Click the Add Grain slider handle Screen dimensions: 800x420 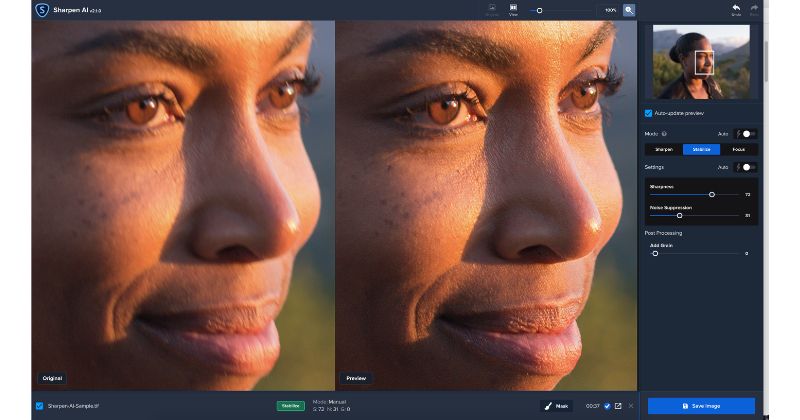point(656,254)
